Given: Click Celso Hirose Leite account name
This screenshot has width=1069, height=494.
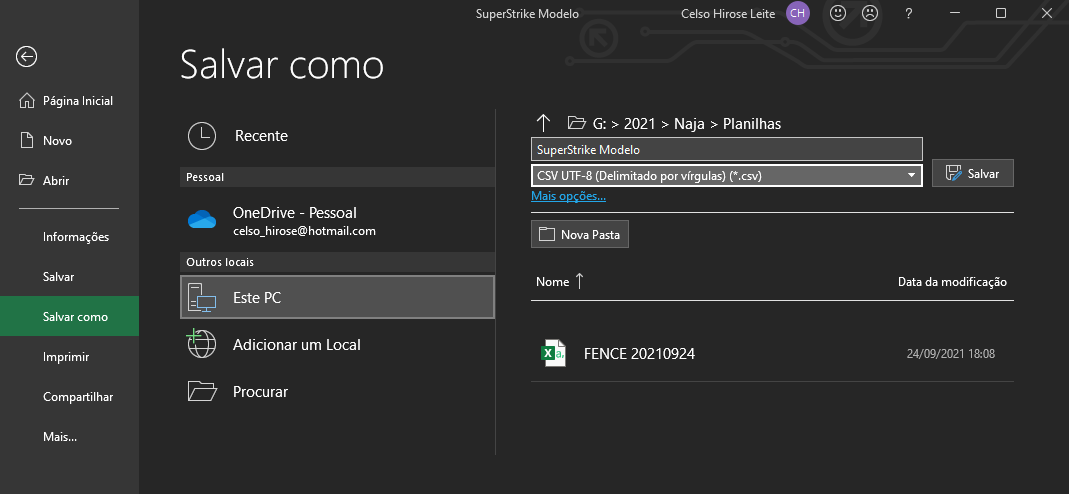Looking at the screenshot, I should click(x=727, y=14).
